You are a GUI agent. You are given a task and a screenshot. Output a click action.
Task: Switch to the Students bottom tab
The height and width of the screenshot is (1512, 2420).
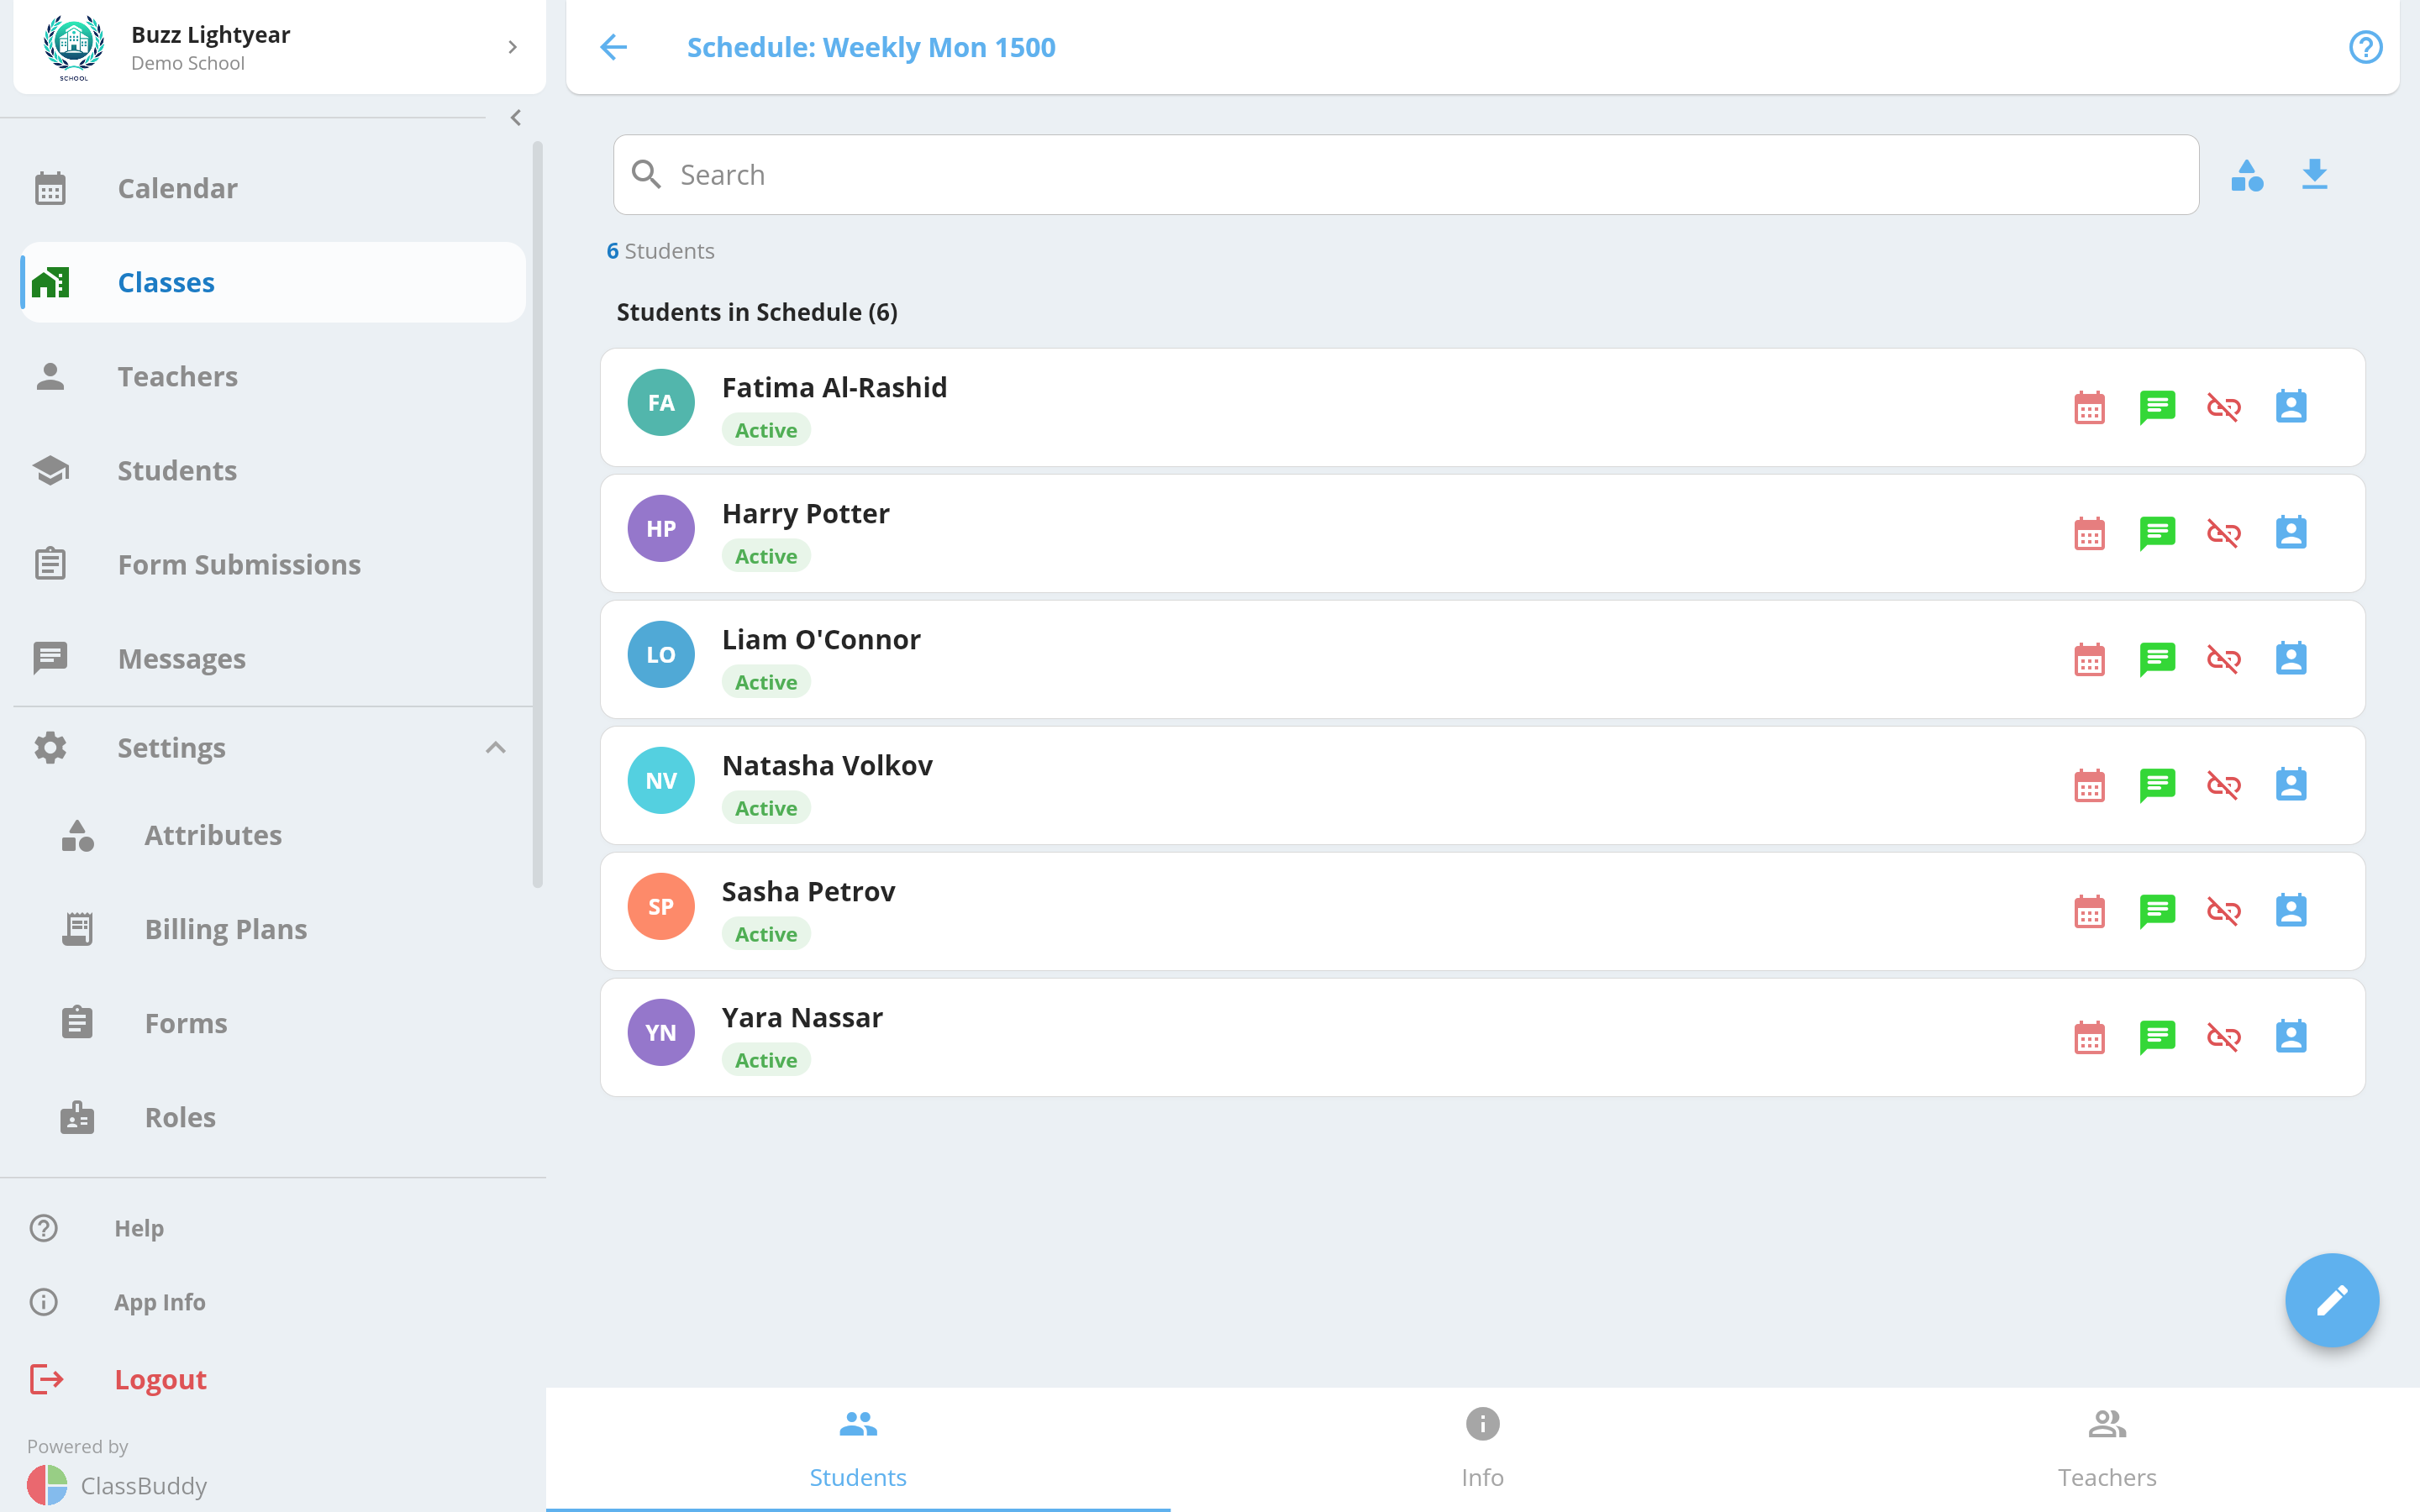pyautogui.click(x=858, y=1449)
